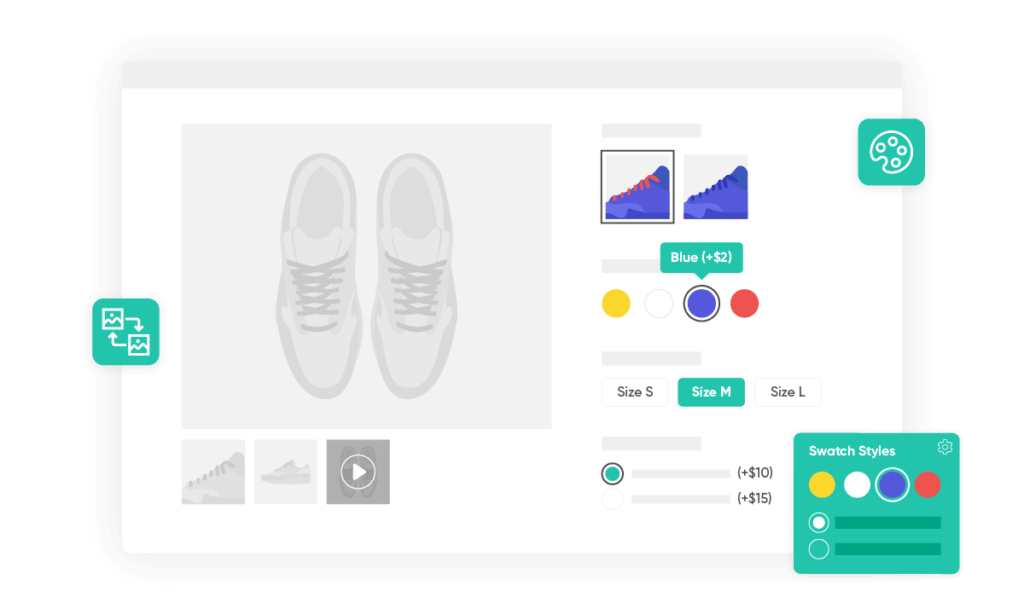Choose red swatch in Swatch Styles panel
Image resolution: width=1024 pixels, height=614 pixels.
(x=927, y=485)
